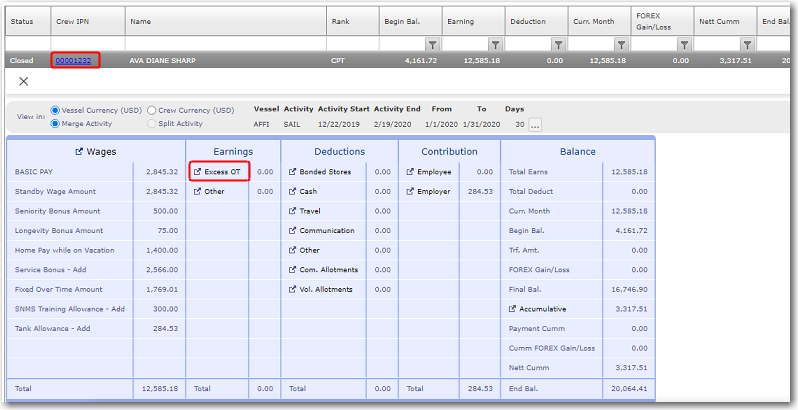Open filter for Deduction column

tap(558, 45)
